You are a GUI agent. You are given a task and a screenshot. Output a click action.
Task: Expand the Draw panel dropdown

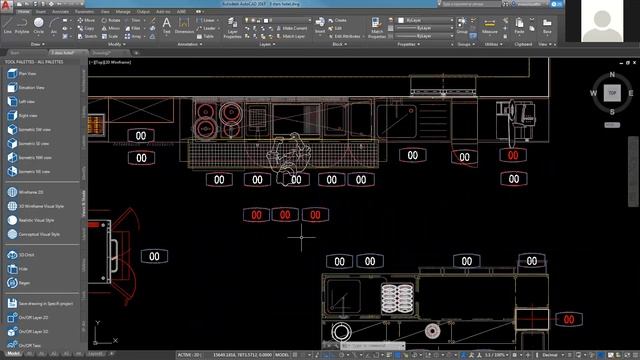pos(38,44)
